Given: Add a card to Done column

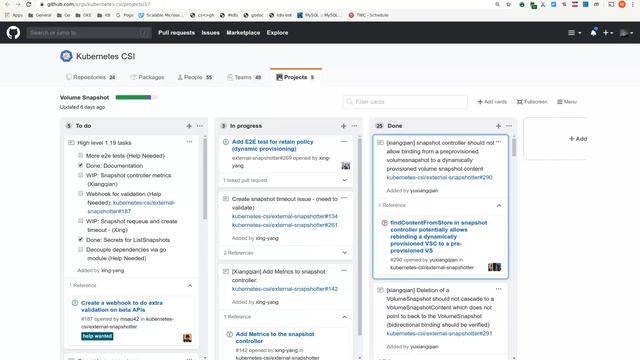Looking at the screenshot, I should coord(498,126).
